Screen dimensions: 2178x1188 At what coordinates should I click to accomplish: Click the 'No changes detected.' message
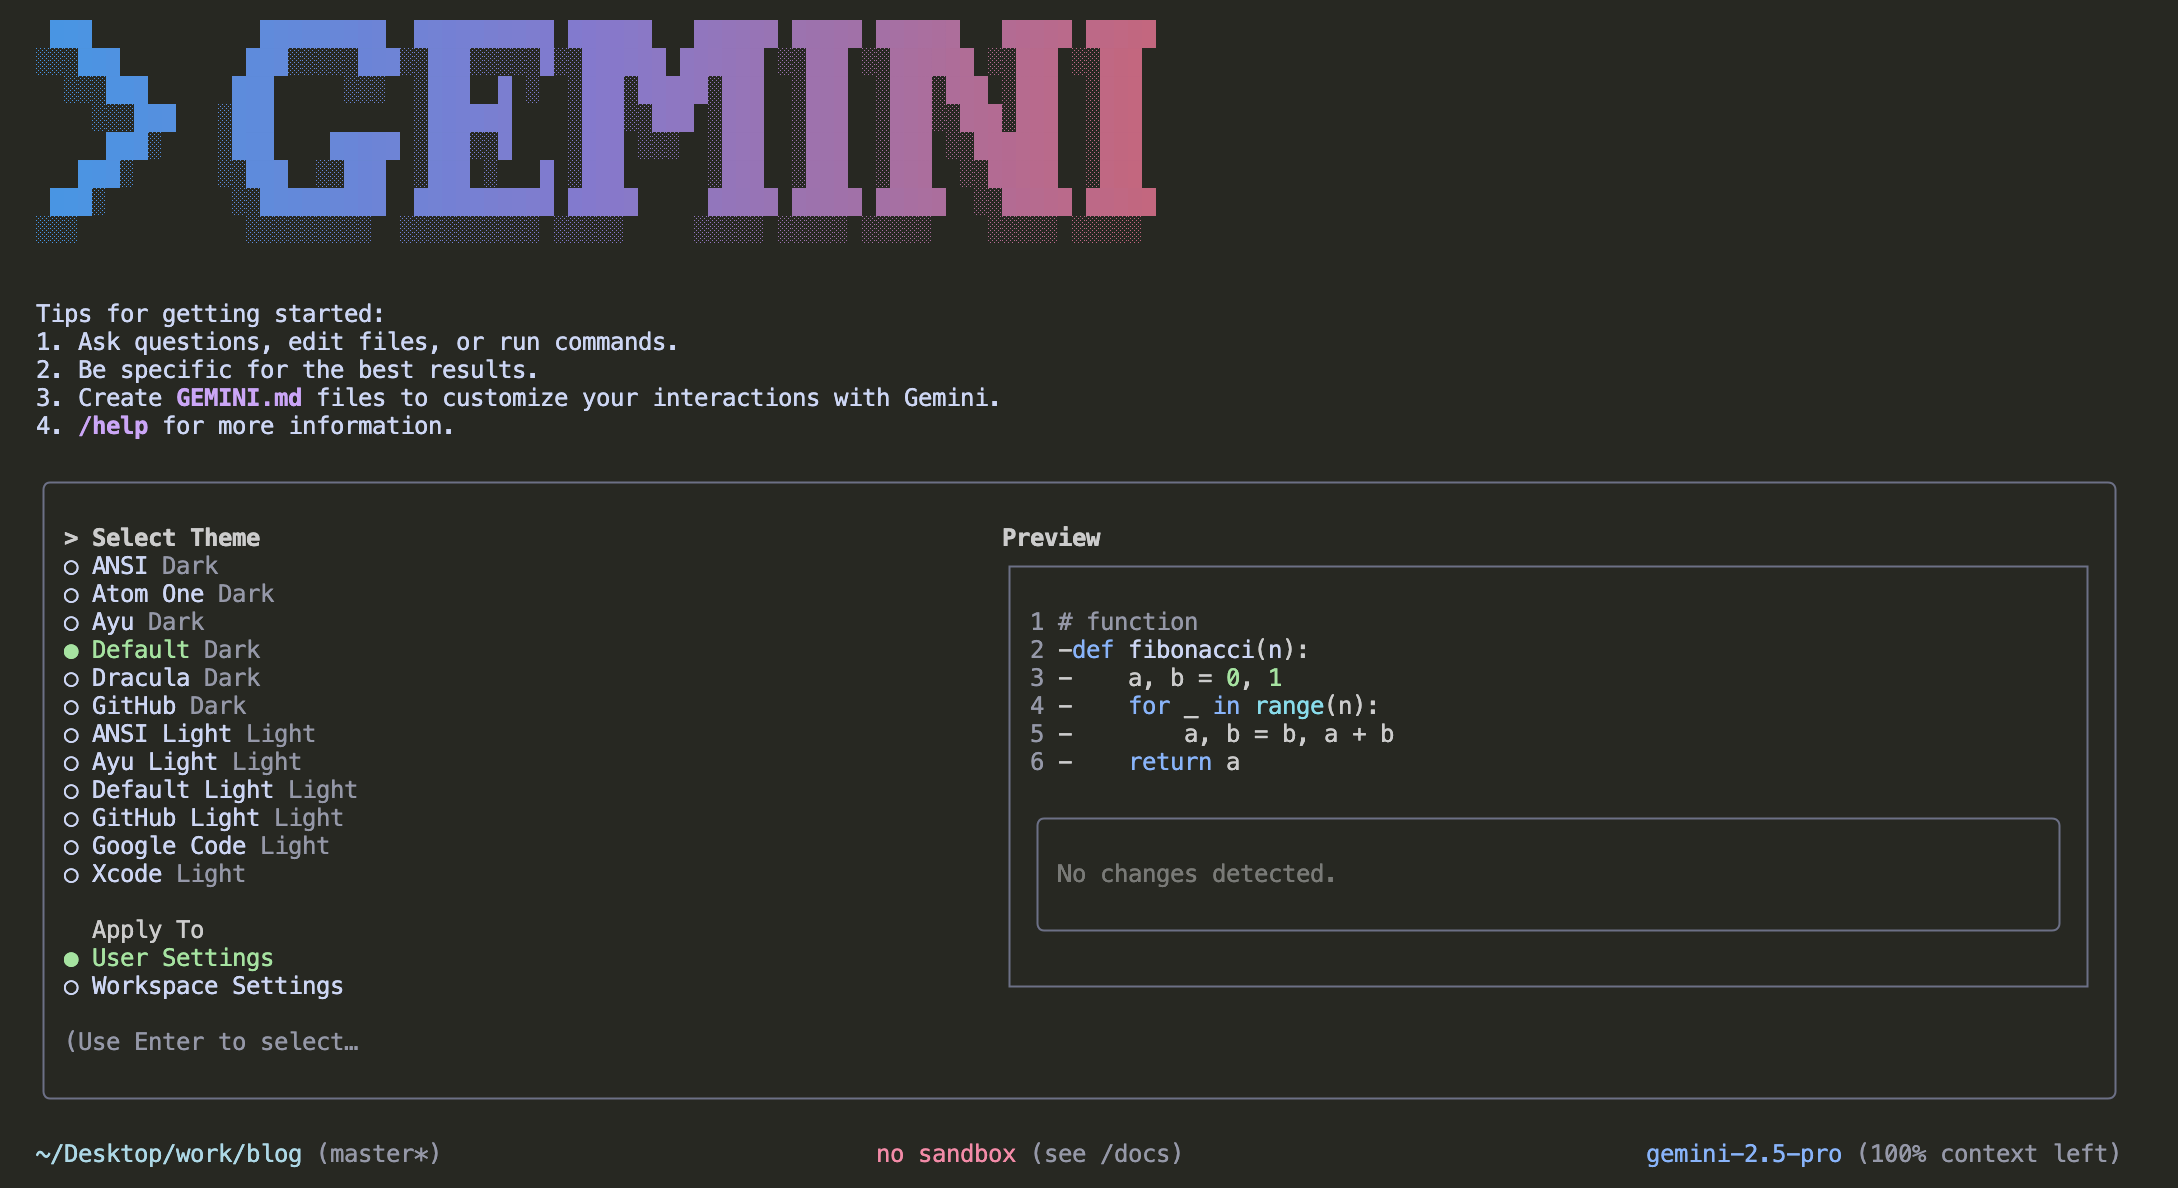pyautogui.click(x=1196, y=874)
